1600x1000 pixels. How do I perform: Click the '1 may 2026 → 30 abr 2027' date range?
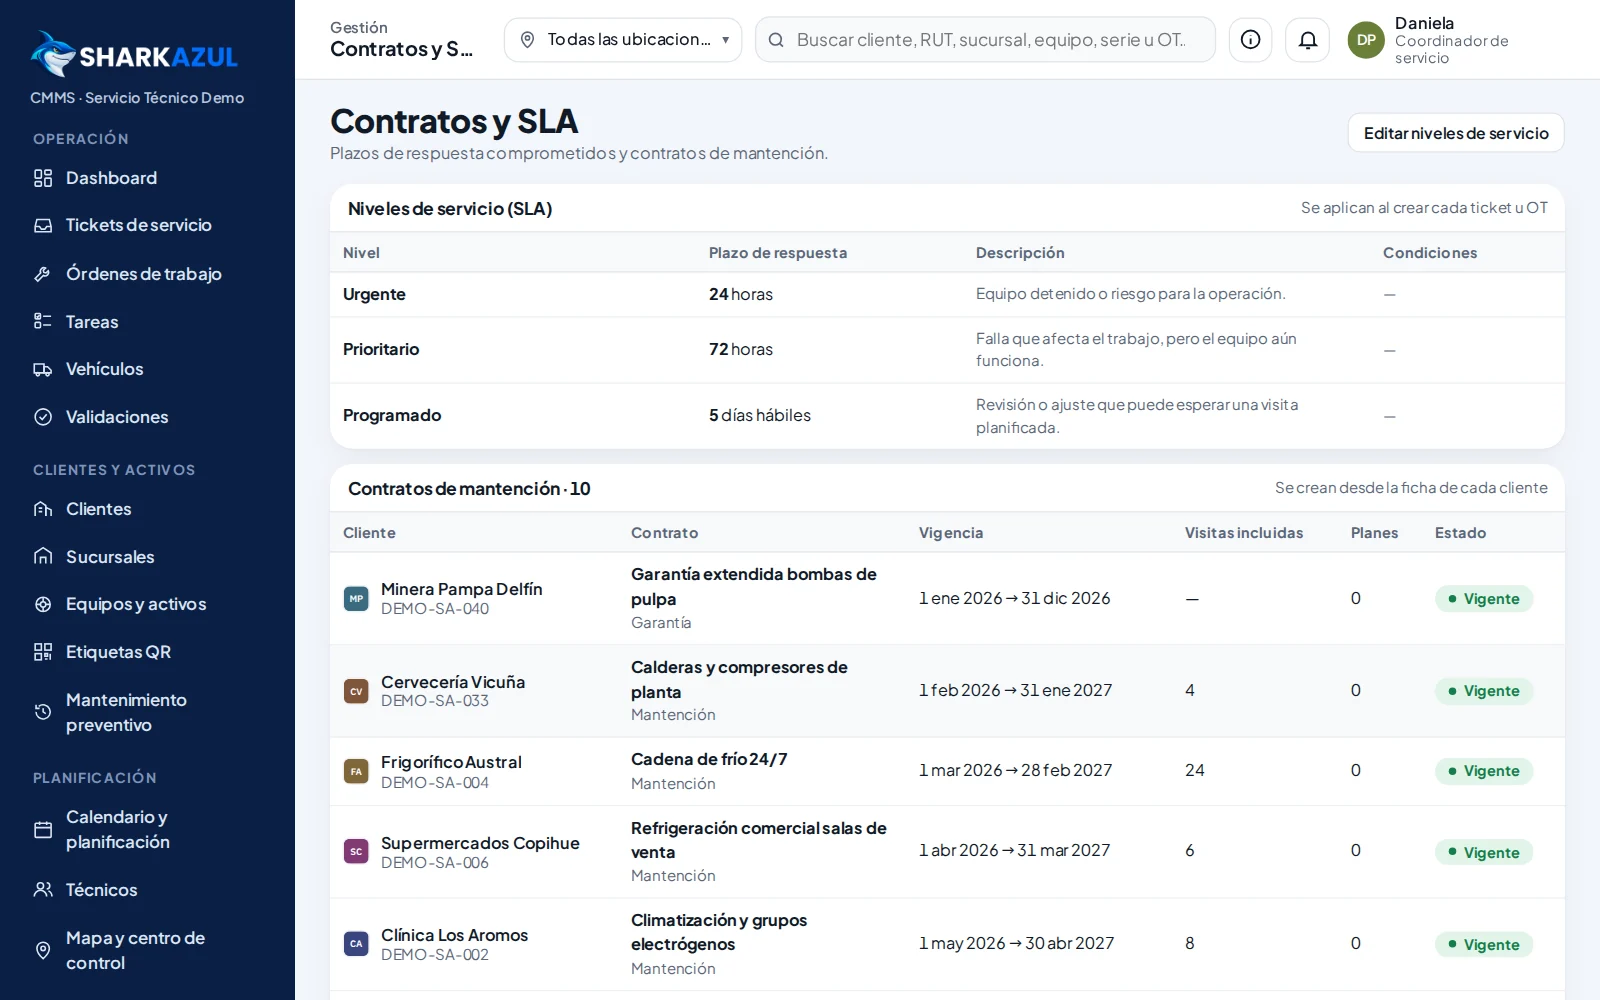[x=1016, y=943]
